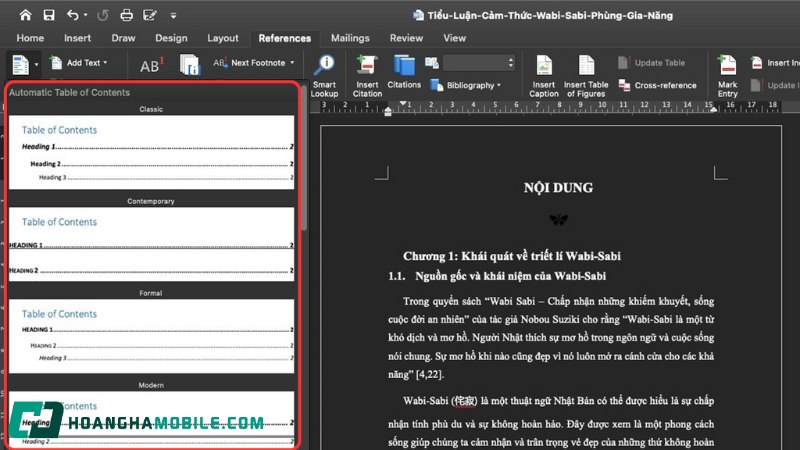Select the Classic table of contents style
Image resolution: width=800 pixels, height=450 pixels.
click(x=152, y=151)
